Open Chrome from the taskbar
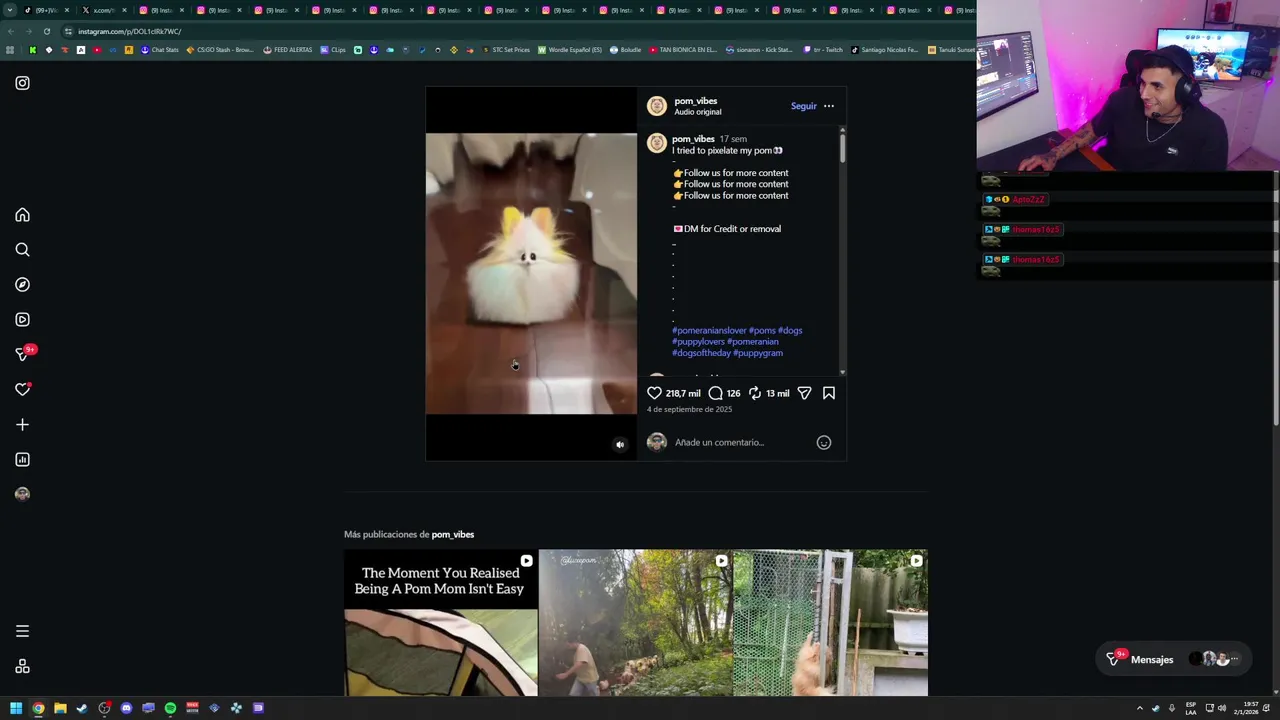Viewport: 1280px width, 720px height. click(38, 708)
